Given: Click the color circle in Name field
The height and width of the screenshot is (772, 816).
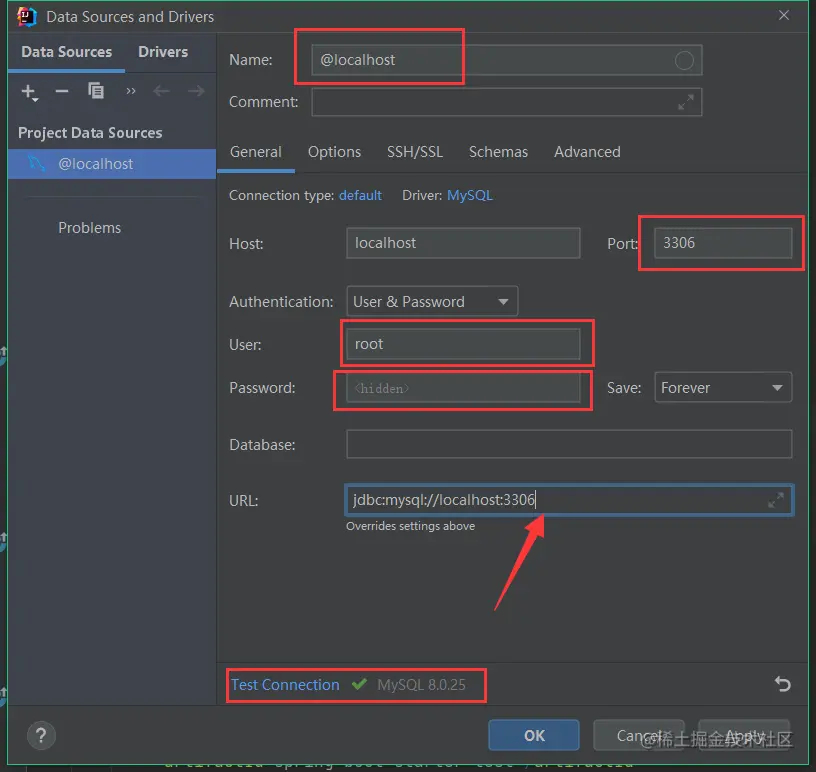Looking at the screenshot, I should [684, 60].
